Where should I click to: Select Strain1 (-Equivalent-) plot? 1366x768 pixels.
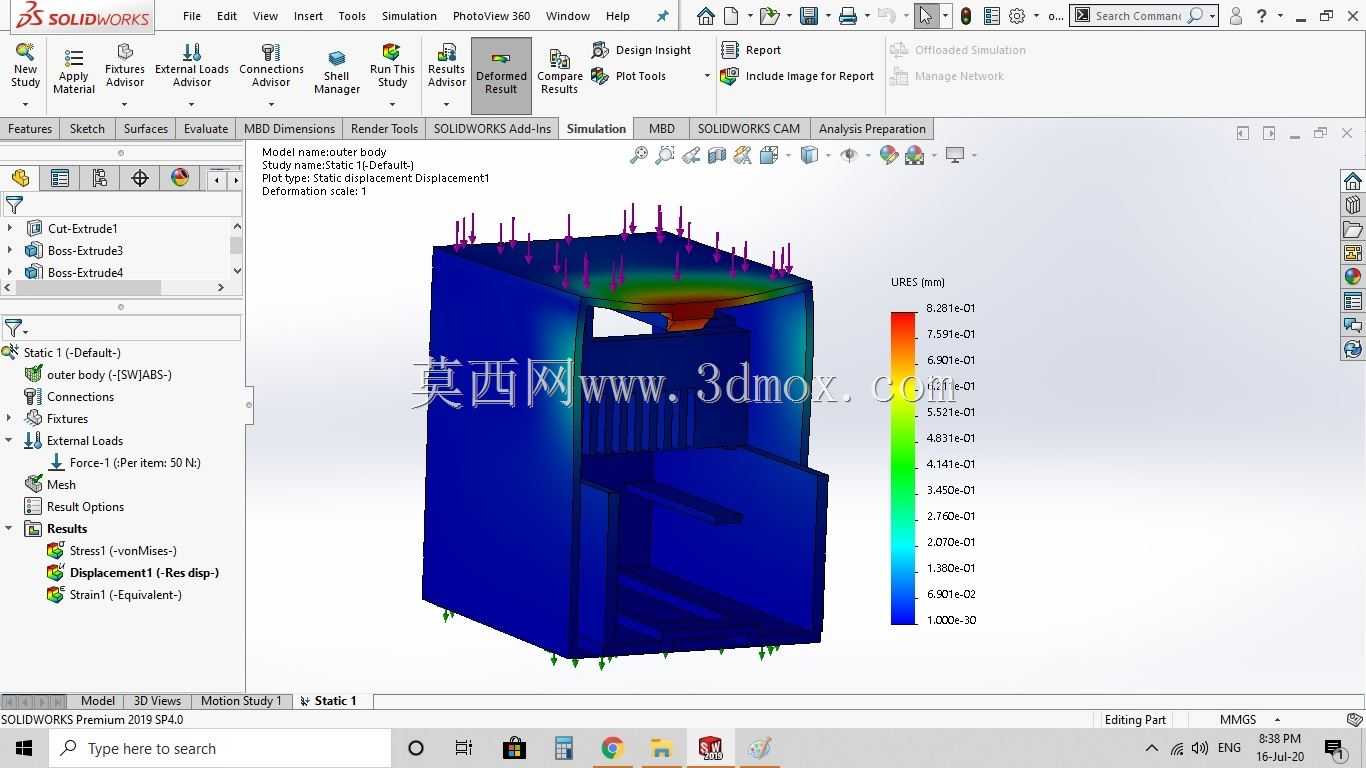coord(114,594)
